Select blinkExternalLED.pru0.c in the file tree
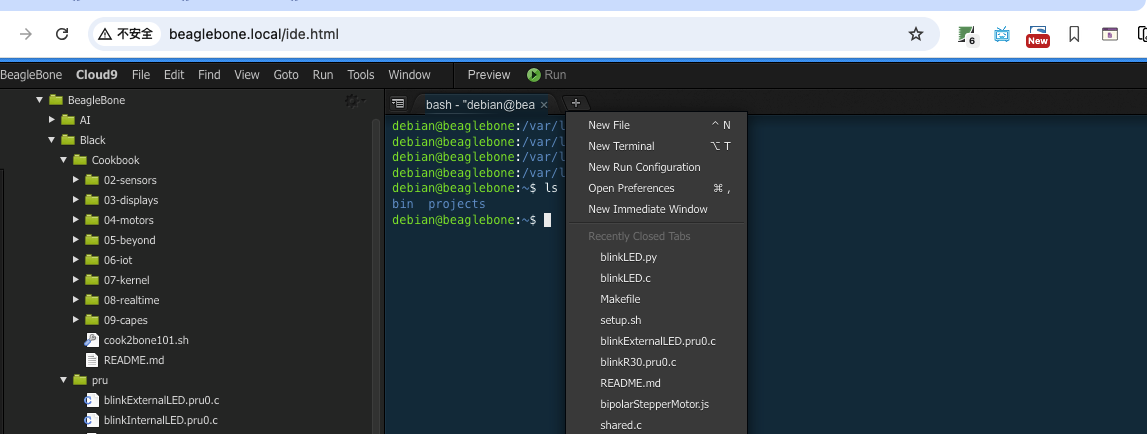The height and width of the screenshot is (434, 1147). coord(162,400)
